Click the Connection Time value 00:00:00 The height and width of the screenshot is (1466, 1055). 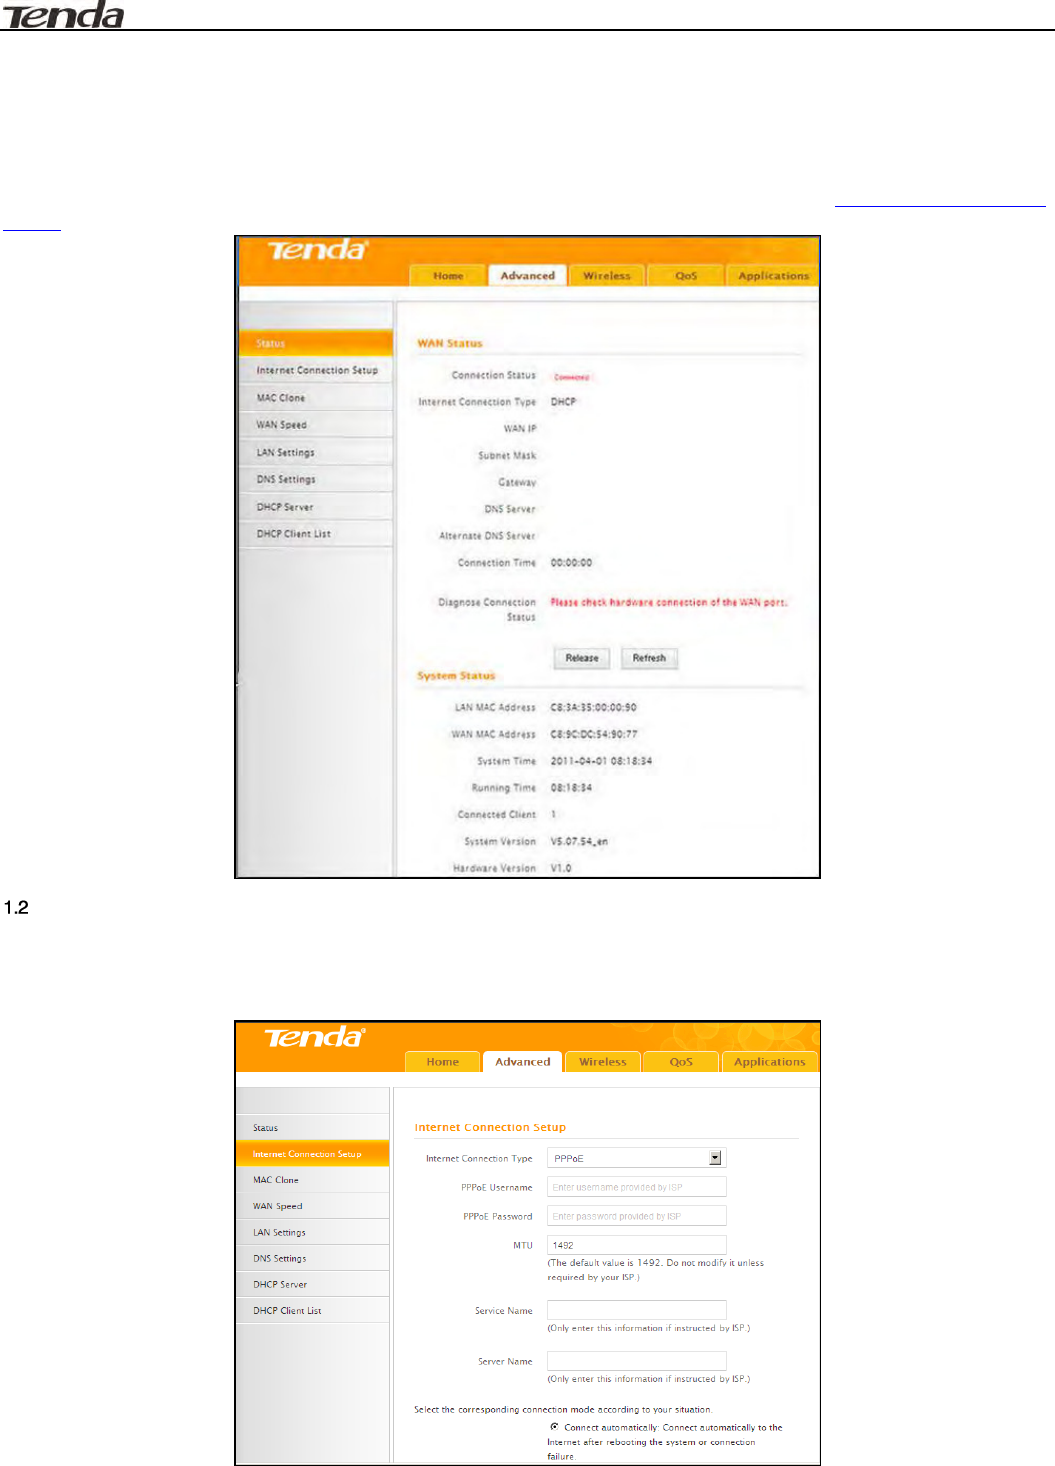click(x=571, y=563)
